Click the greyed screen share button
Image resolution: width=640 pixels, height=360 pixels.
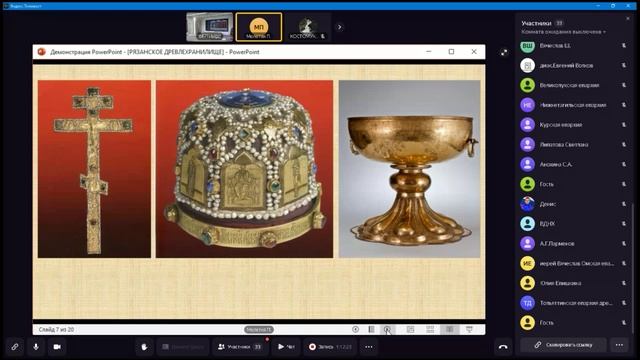pyautogui.click(x=183, y=347)
